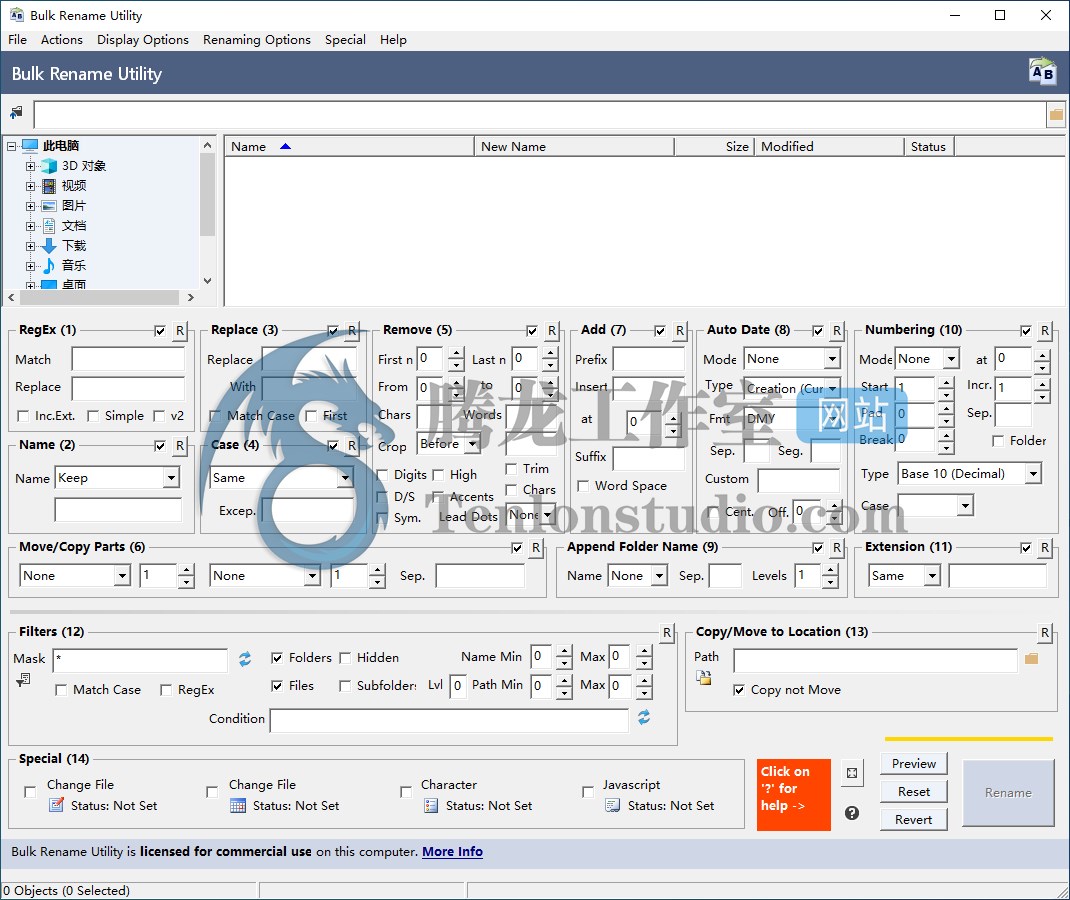Open Display Options menu
Viewport: 1070px width, 900px height.
pyautogui.click(x=143, y=40)
